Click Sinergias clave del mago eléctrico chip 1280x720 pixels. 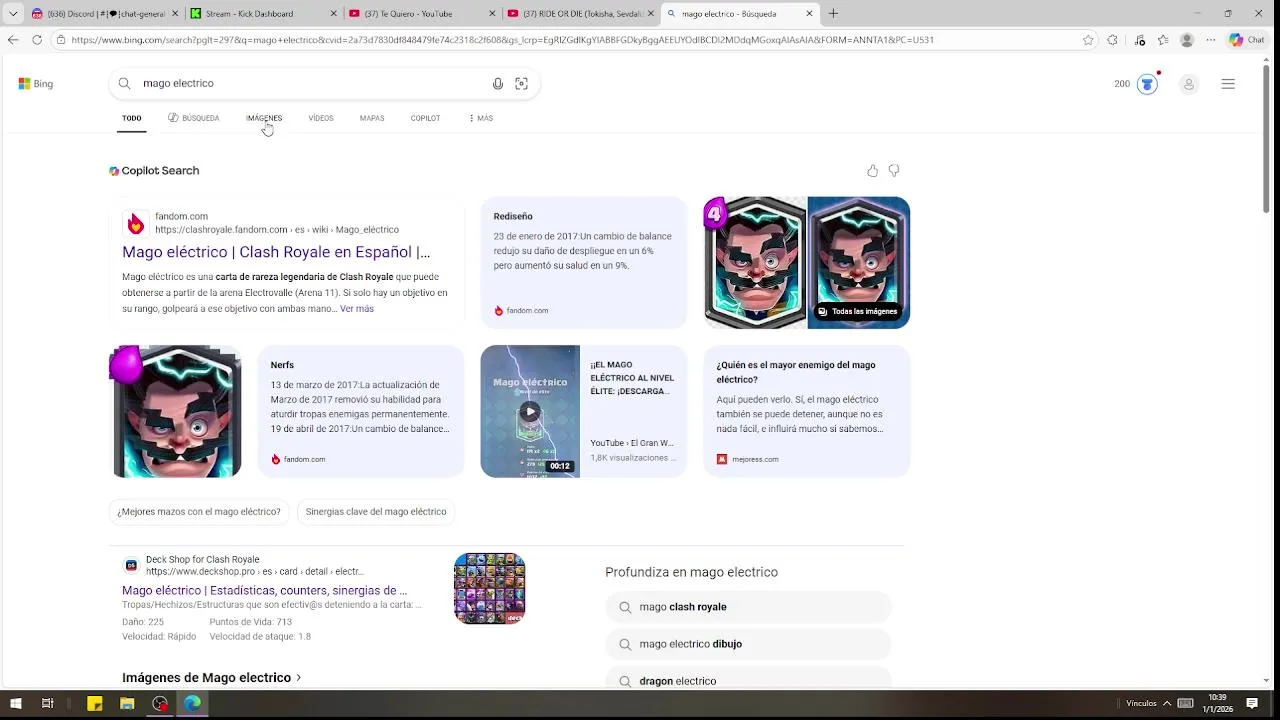pos(376,512)
